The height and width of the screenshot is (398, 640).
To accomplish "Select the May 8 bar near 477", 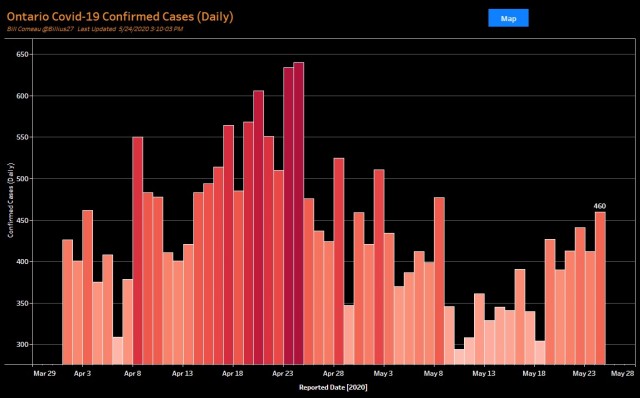I will point(439,281).
